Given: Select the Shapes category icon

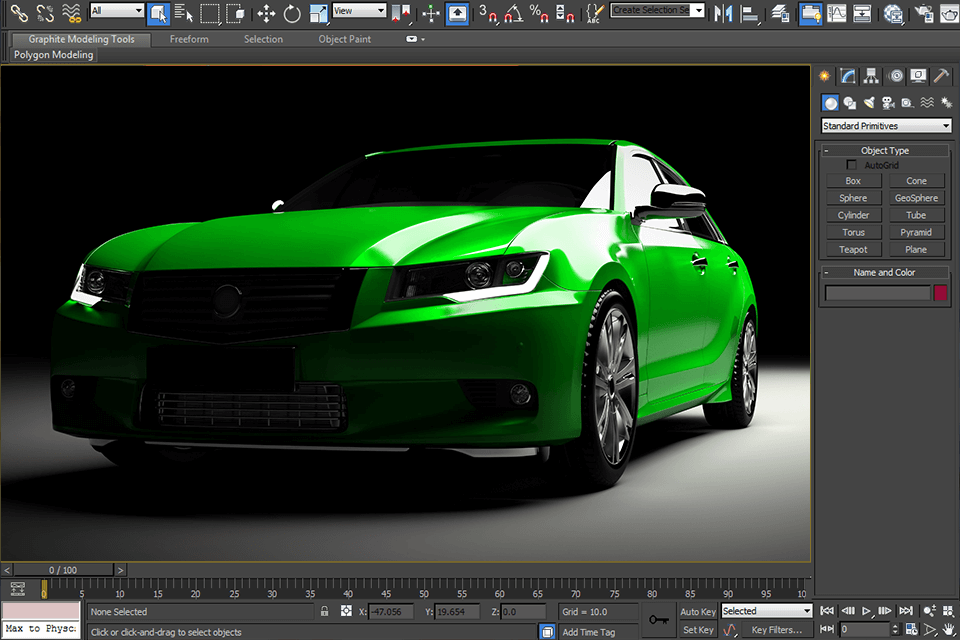Looking at the screenshot, I should (850, 103).
